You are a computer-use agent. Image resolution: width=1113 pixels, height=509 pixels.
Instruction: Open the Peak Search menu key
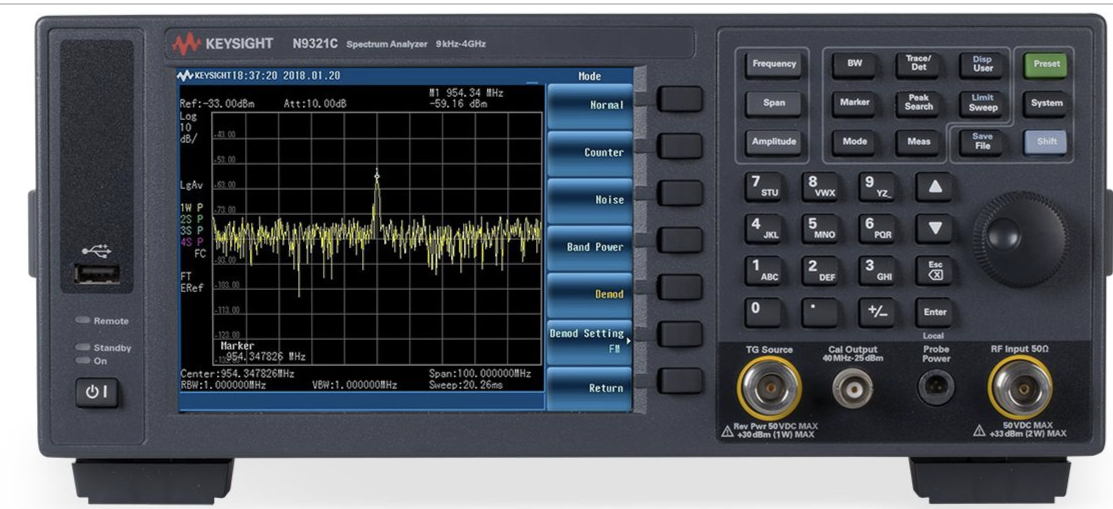click(x=918, y=102)
